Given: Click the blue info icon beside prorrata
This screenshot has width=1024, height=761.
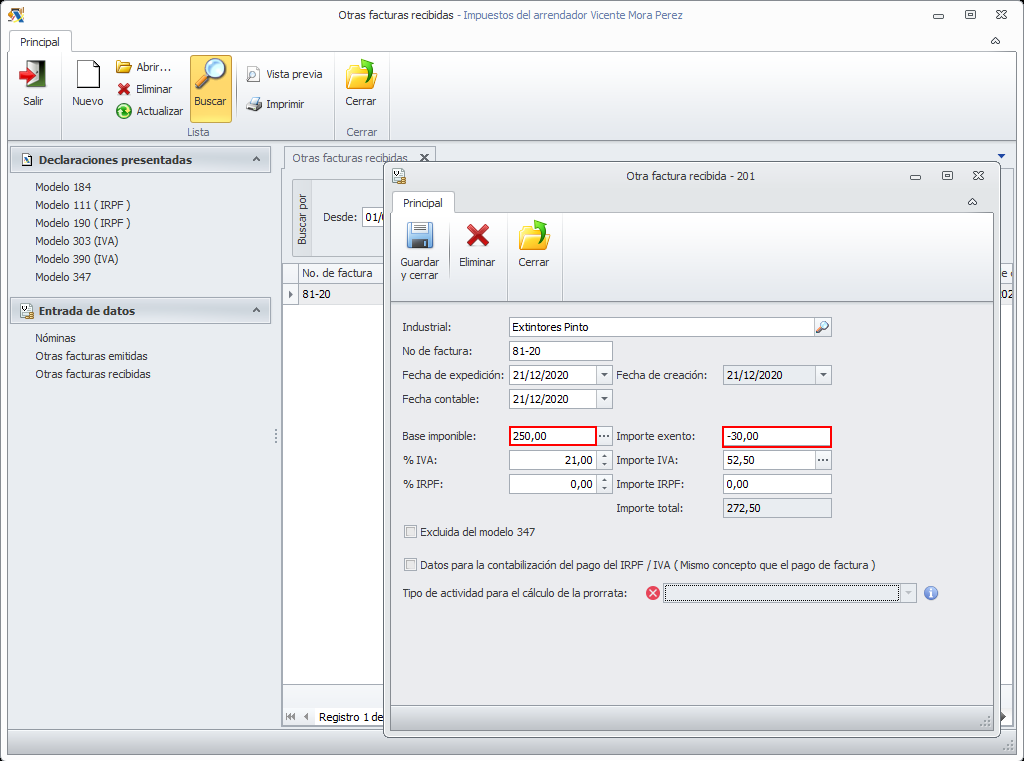Looking at the screenshot, I should [931, 593].
